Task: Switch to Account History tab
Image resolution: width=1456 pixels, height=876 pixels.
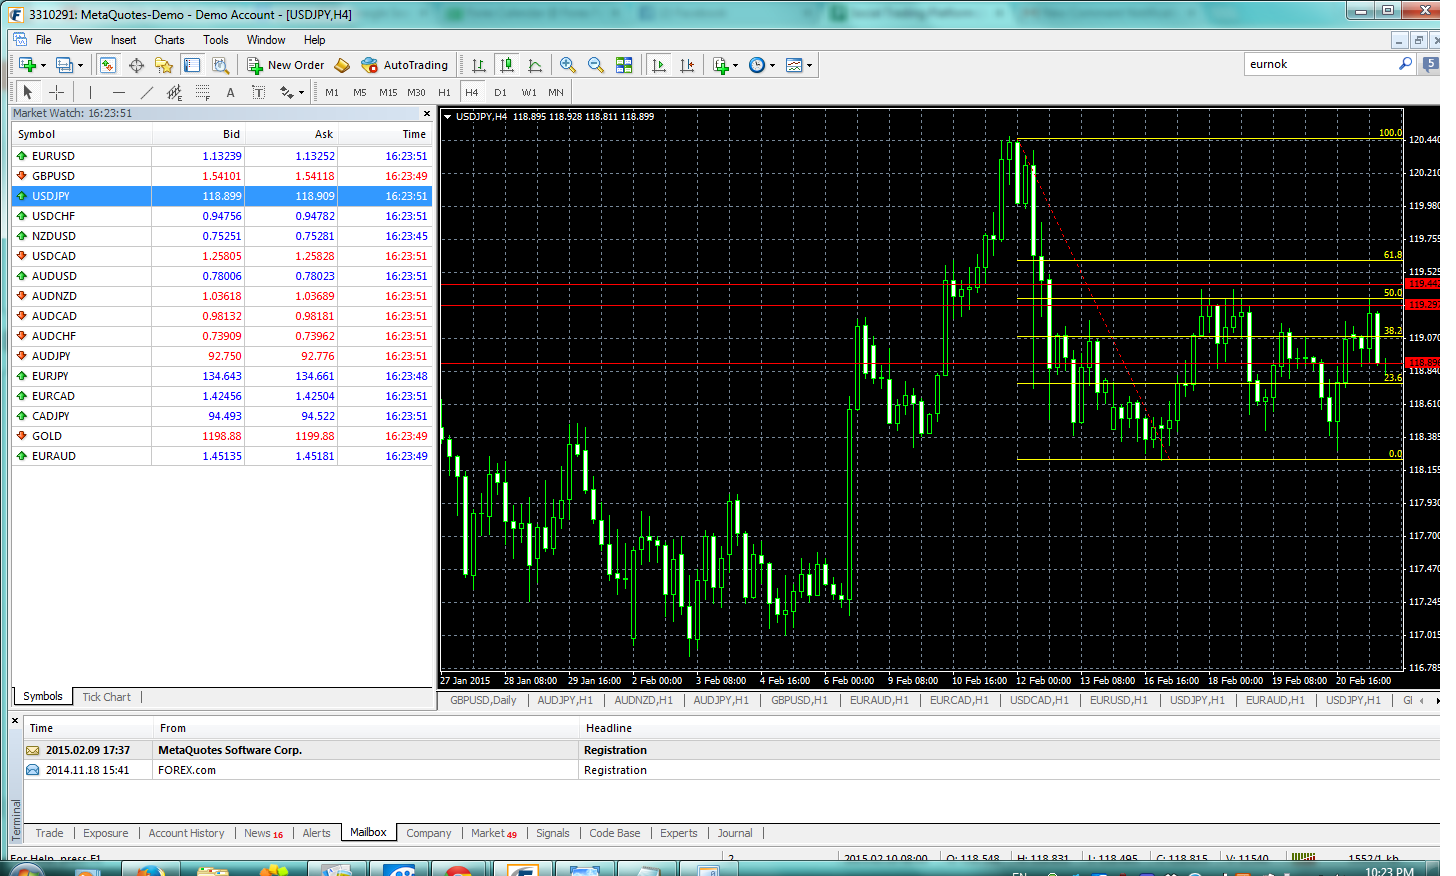Action: tap(186, 833)
